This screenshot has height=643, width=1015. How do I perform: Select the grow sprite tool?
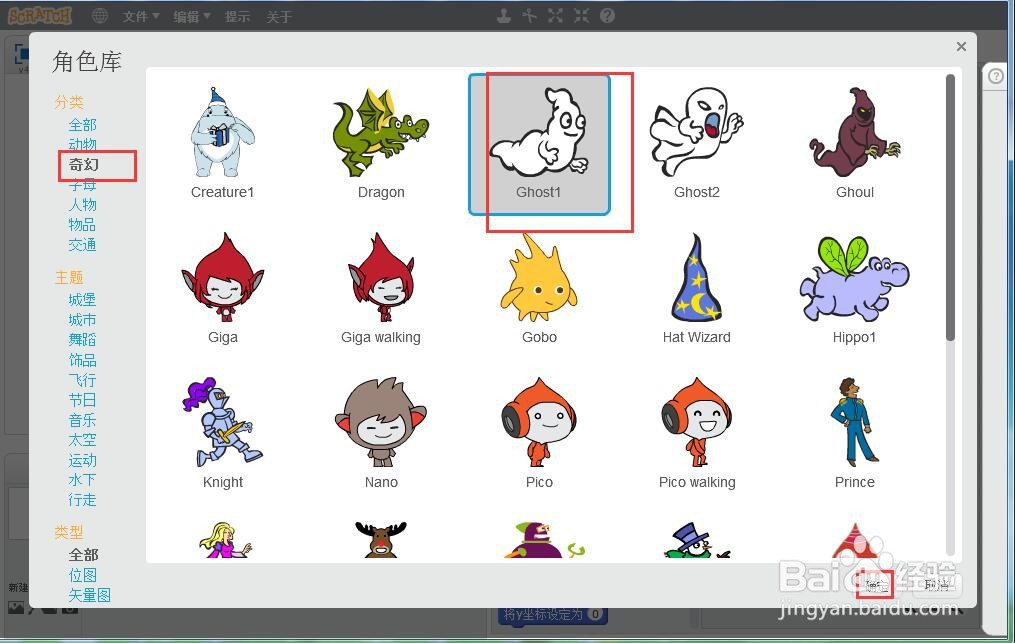(555, 16)
